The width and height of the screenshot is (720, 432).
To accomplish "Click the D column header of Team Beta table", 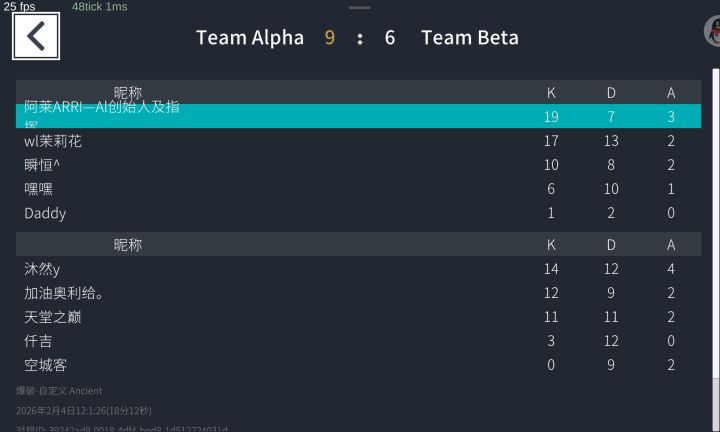I will point(611,245).
